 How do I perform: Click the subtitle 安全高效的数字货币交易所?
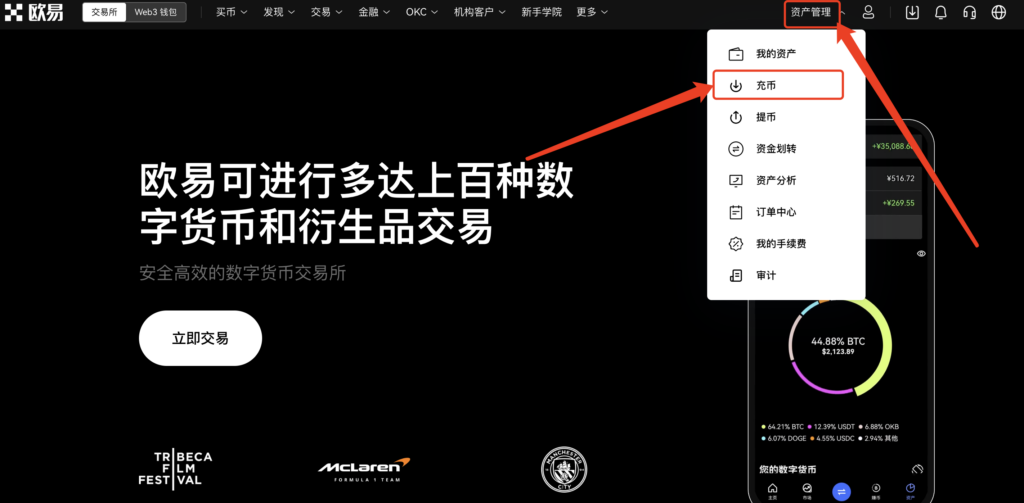click(x=242, y=273)
